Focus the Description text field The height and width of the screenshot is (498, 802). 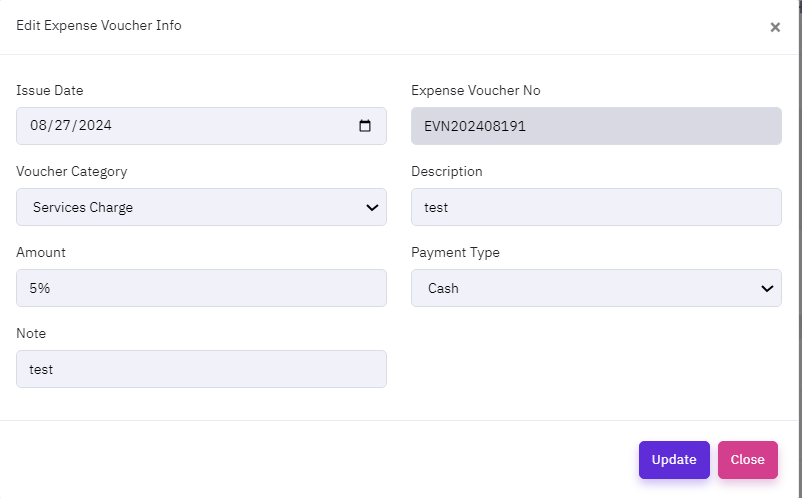[x=596, y=207]
